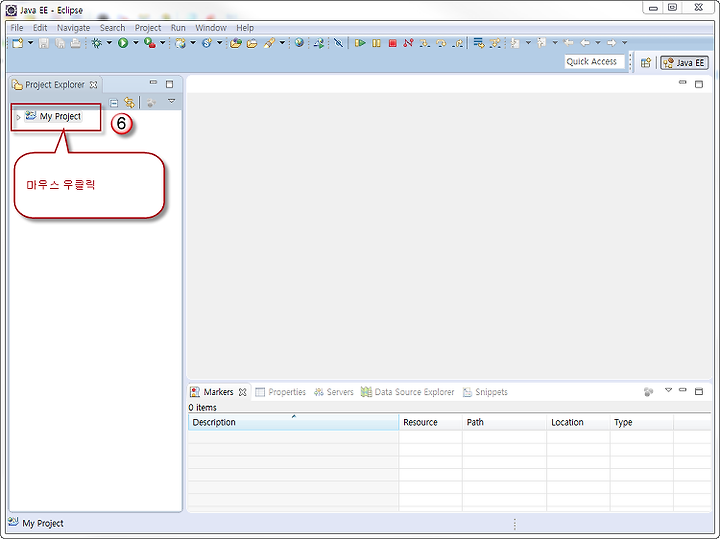Screen dimensions: 720x539
Task: Click the Resume debug icon
Action: pyautogui.click(x=360, y=43)
